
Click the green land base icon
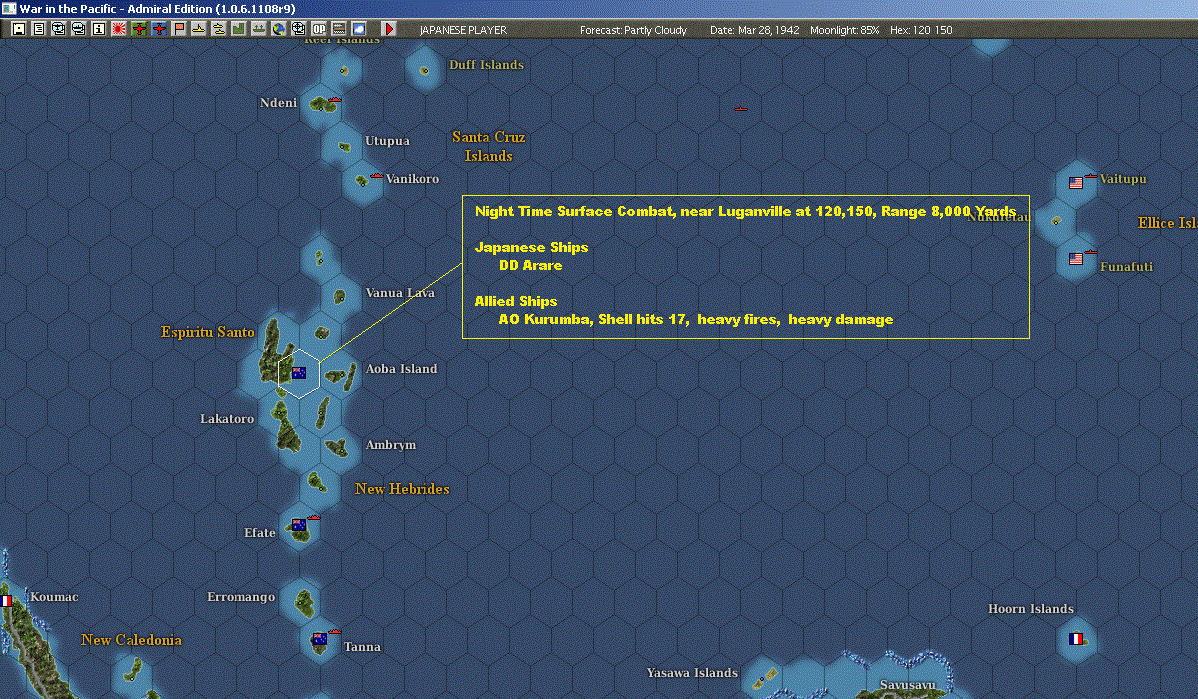point(238,29)
